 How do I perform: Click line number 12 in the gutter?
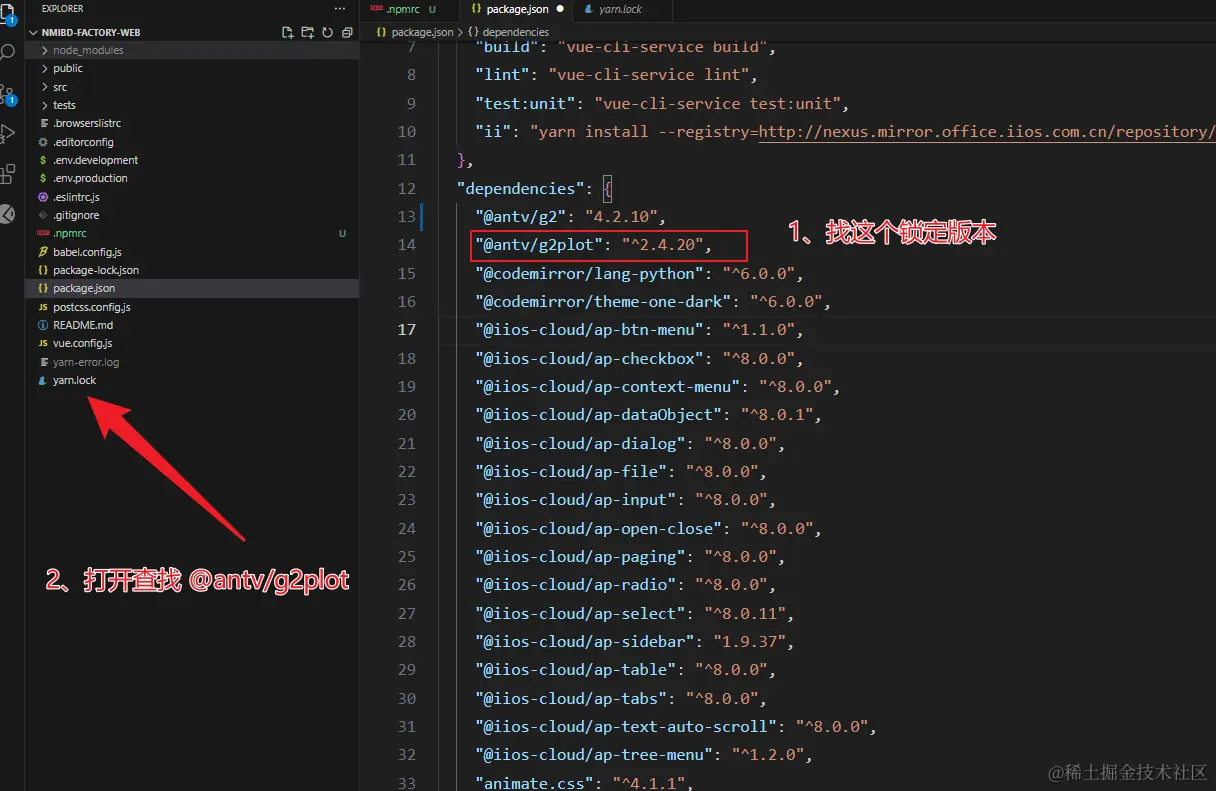[x=406, y=188]
